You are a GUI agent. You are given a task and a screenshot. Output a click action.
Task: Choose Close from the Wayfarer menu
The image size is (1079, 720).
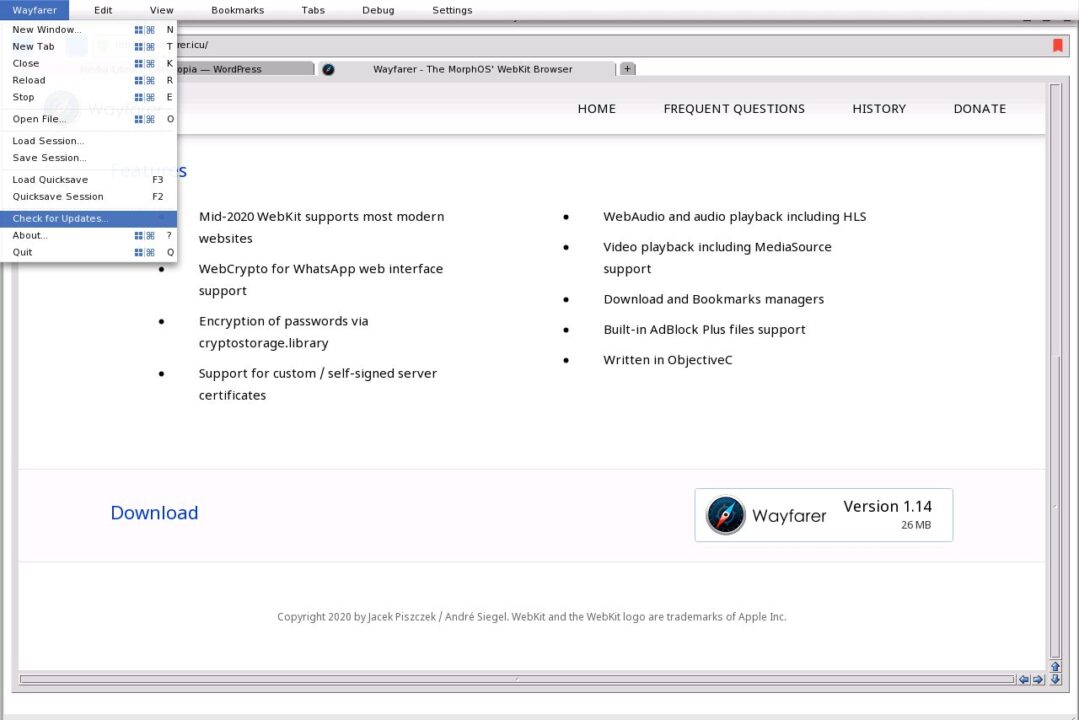click(x=89, y=63)
